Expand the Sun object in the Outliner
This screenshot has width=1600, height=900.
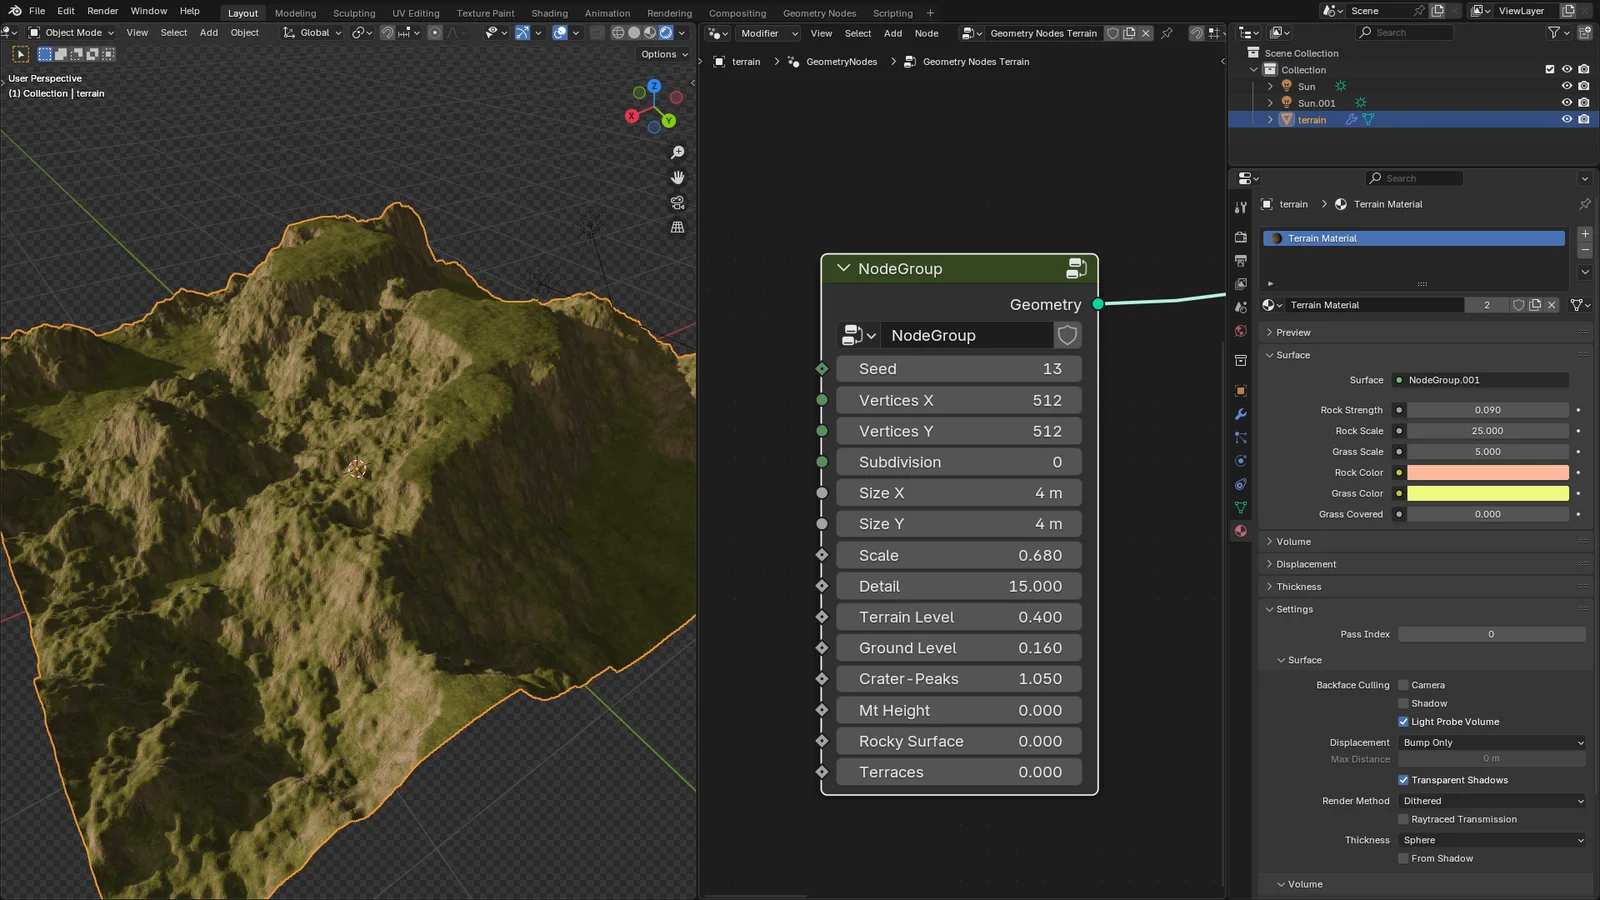point(1270,86)
